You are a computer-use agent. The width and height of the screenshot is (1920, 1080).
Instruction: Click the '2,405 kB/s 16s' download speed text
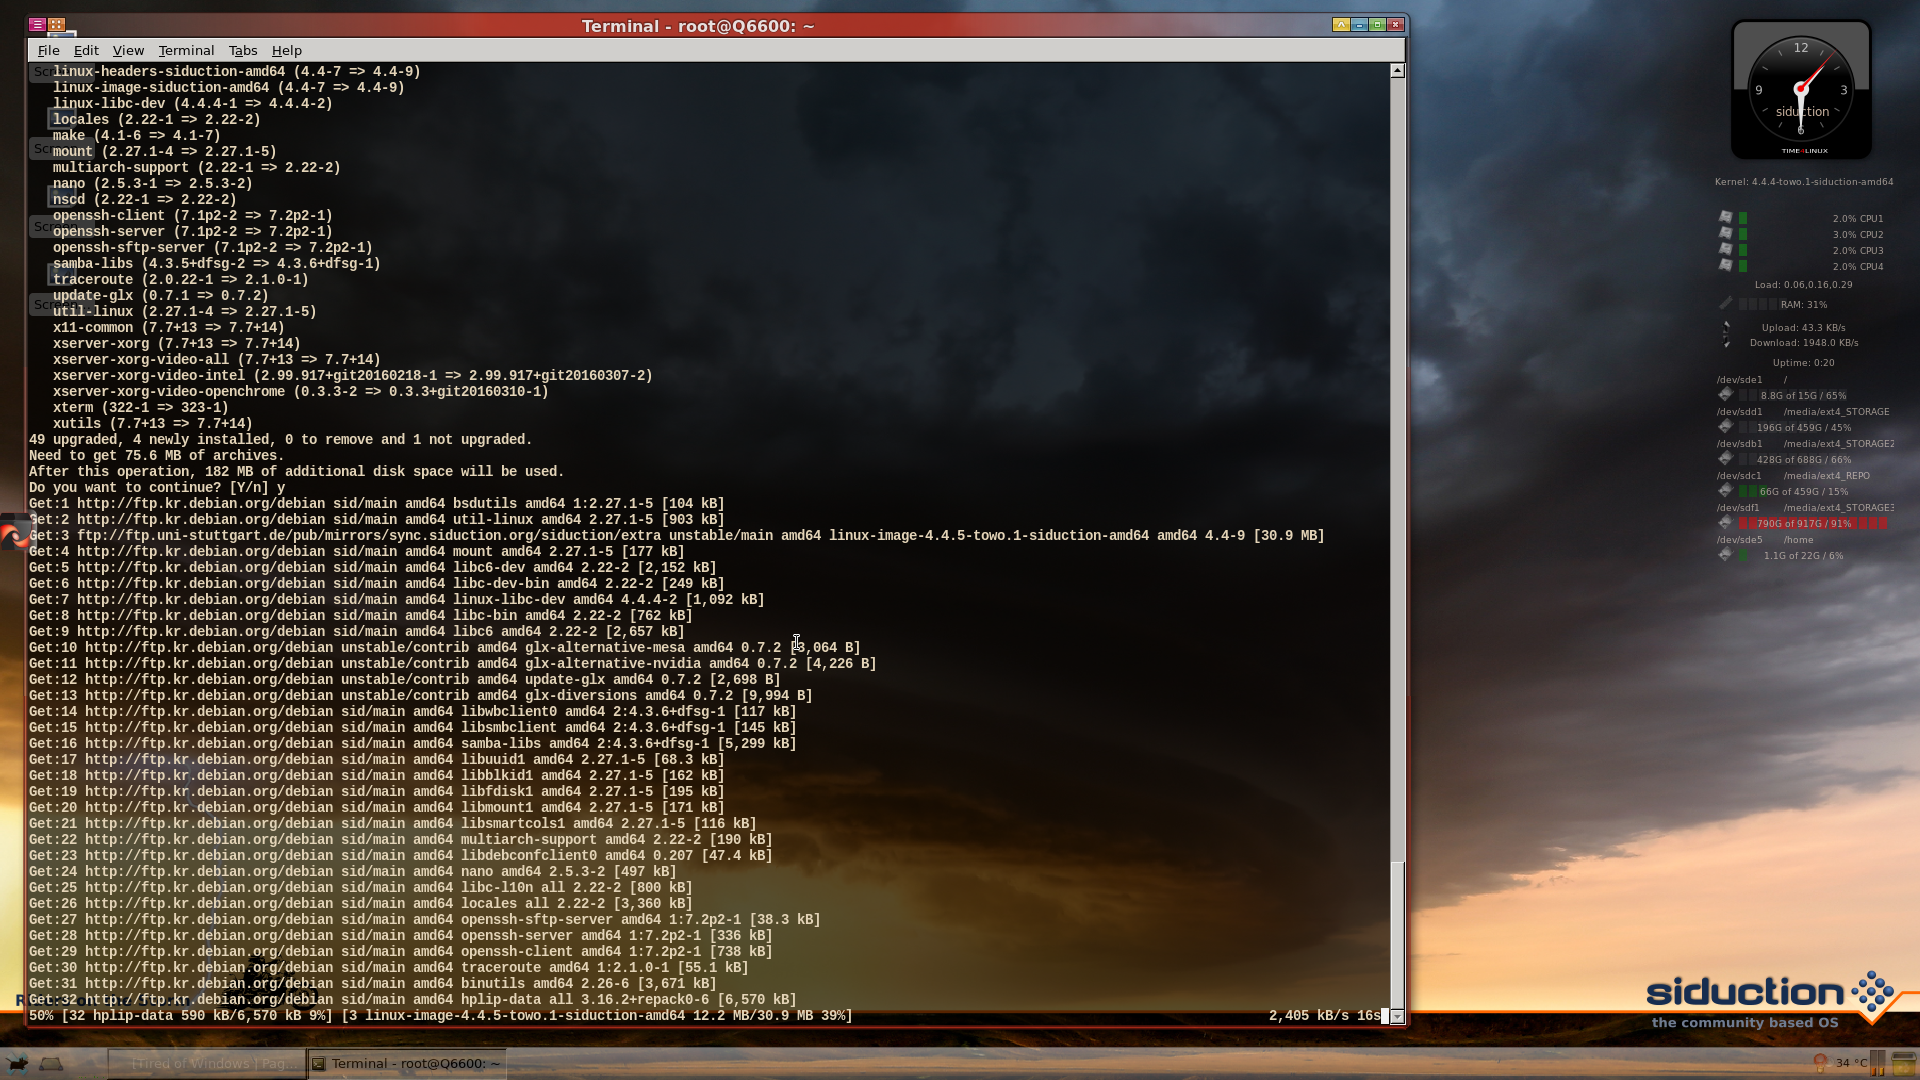tap(1324, 1016)
